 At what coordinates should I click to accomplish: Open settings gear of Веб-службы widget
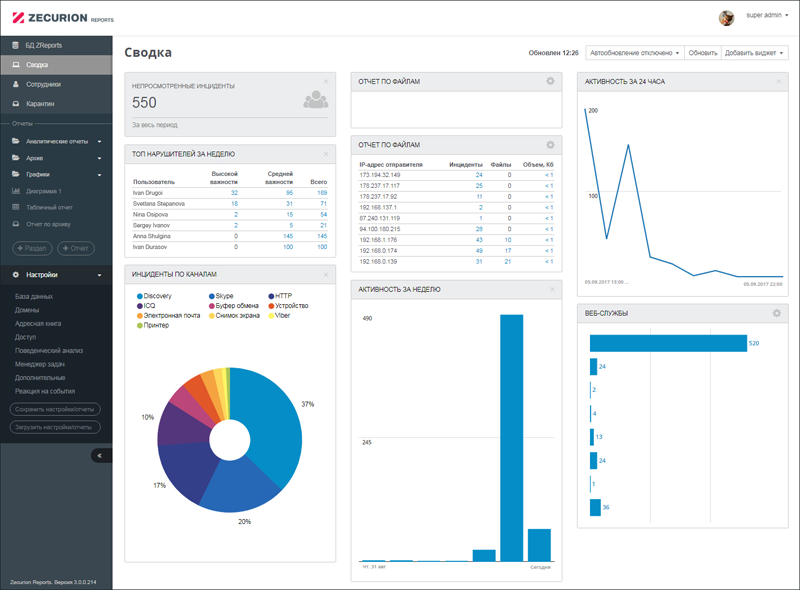pyautogui.click(x=777, y=313)
